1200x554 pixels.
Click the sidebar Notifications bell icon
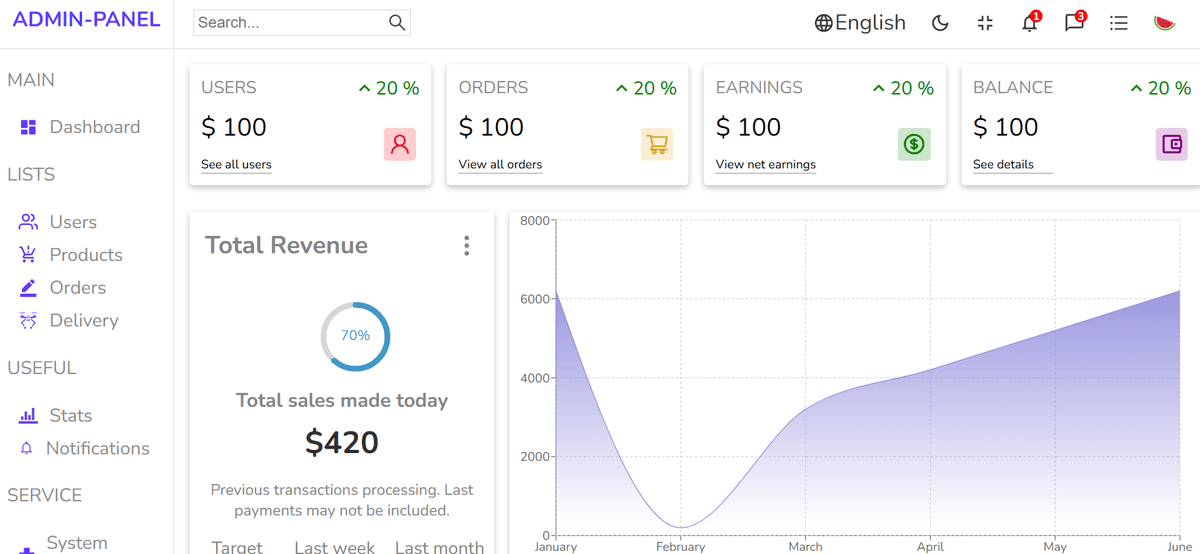27,449
